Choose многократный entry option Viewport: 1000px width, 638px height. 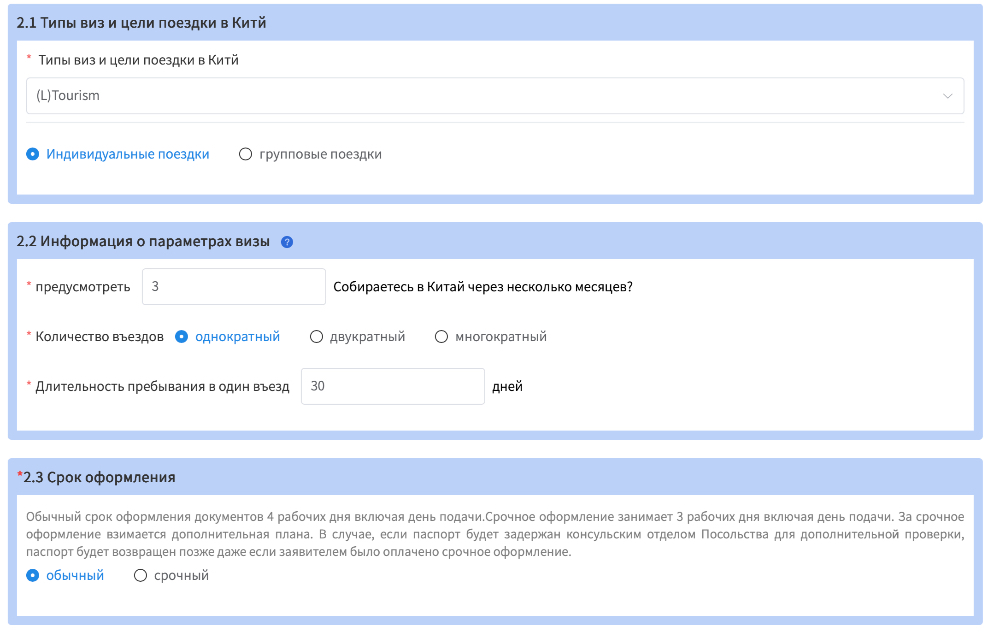(442, 337)
